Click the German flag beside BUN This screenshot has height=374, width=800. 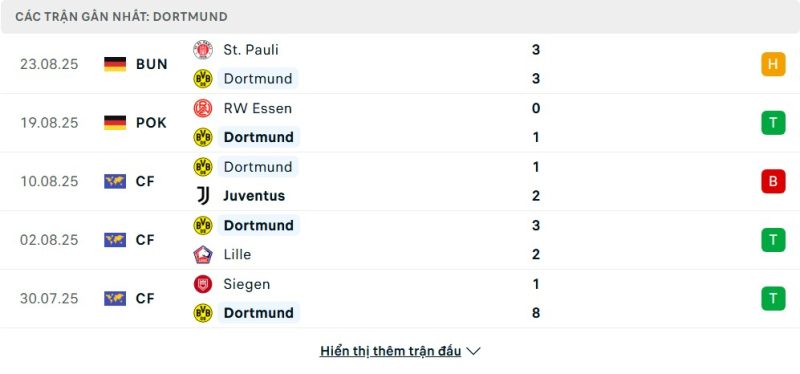(x=115, y=64)
